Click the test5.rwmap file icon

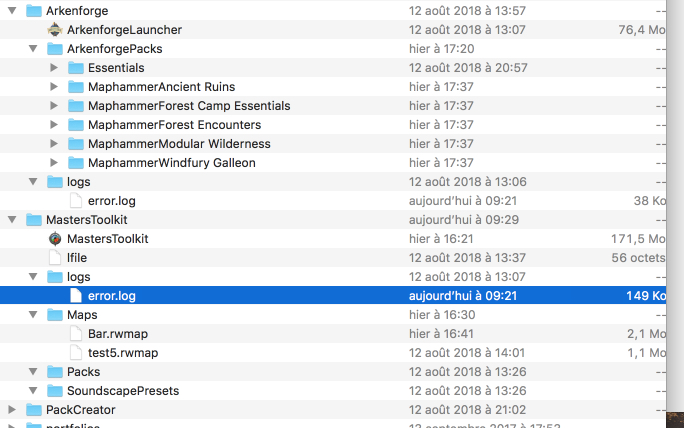tap(76, 353)
